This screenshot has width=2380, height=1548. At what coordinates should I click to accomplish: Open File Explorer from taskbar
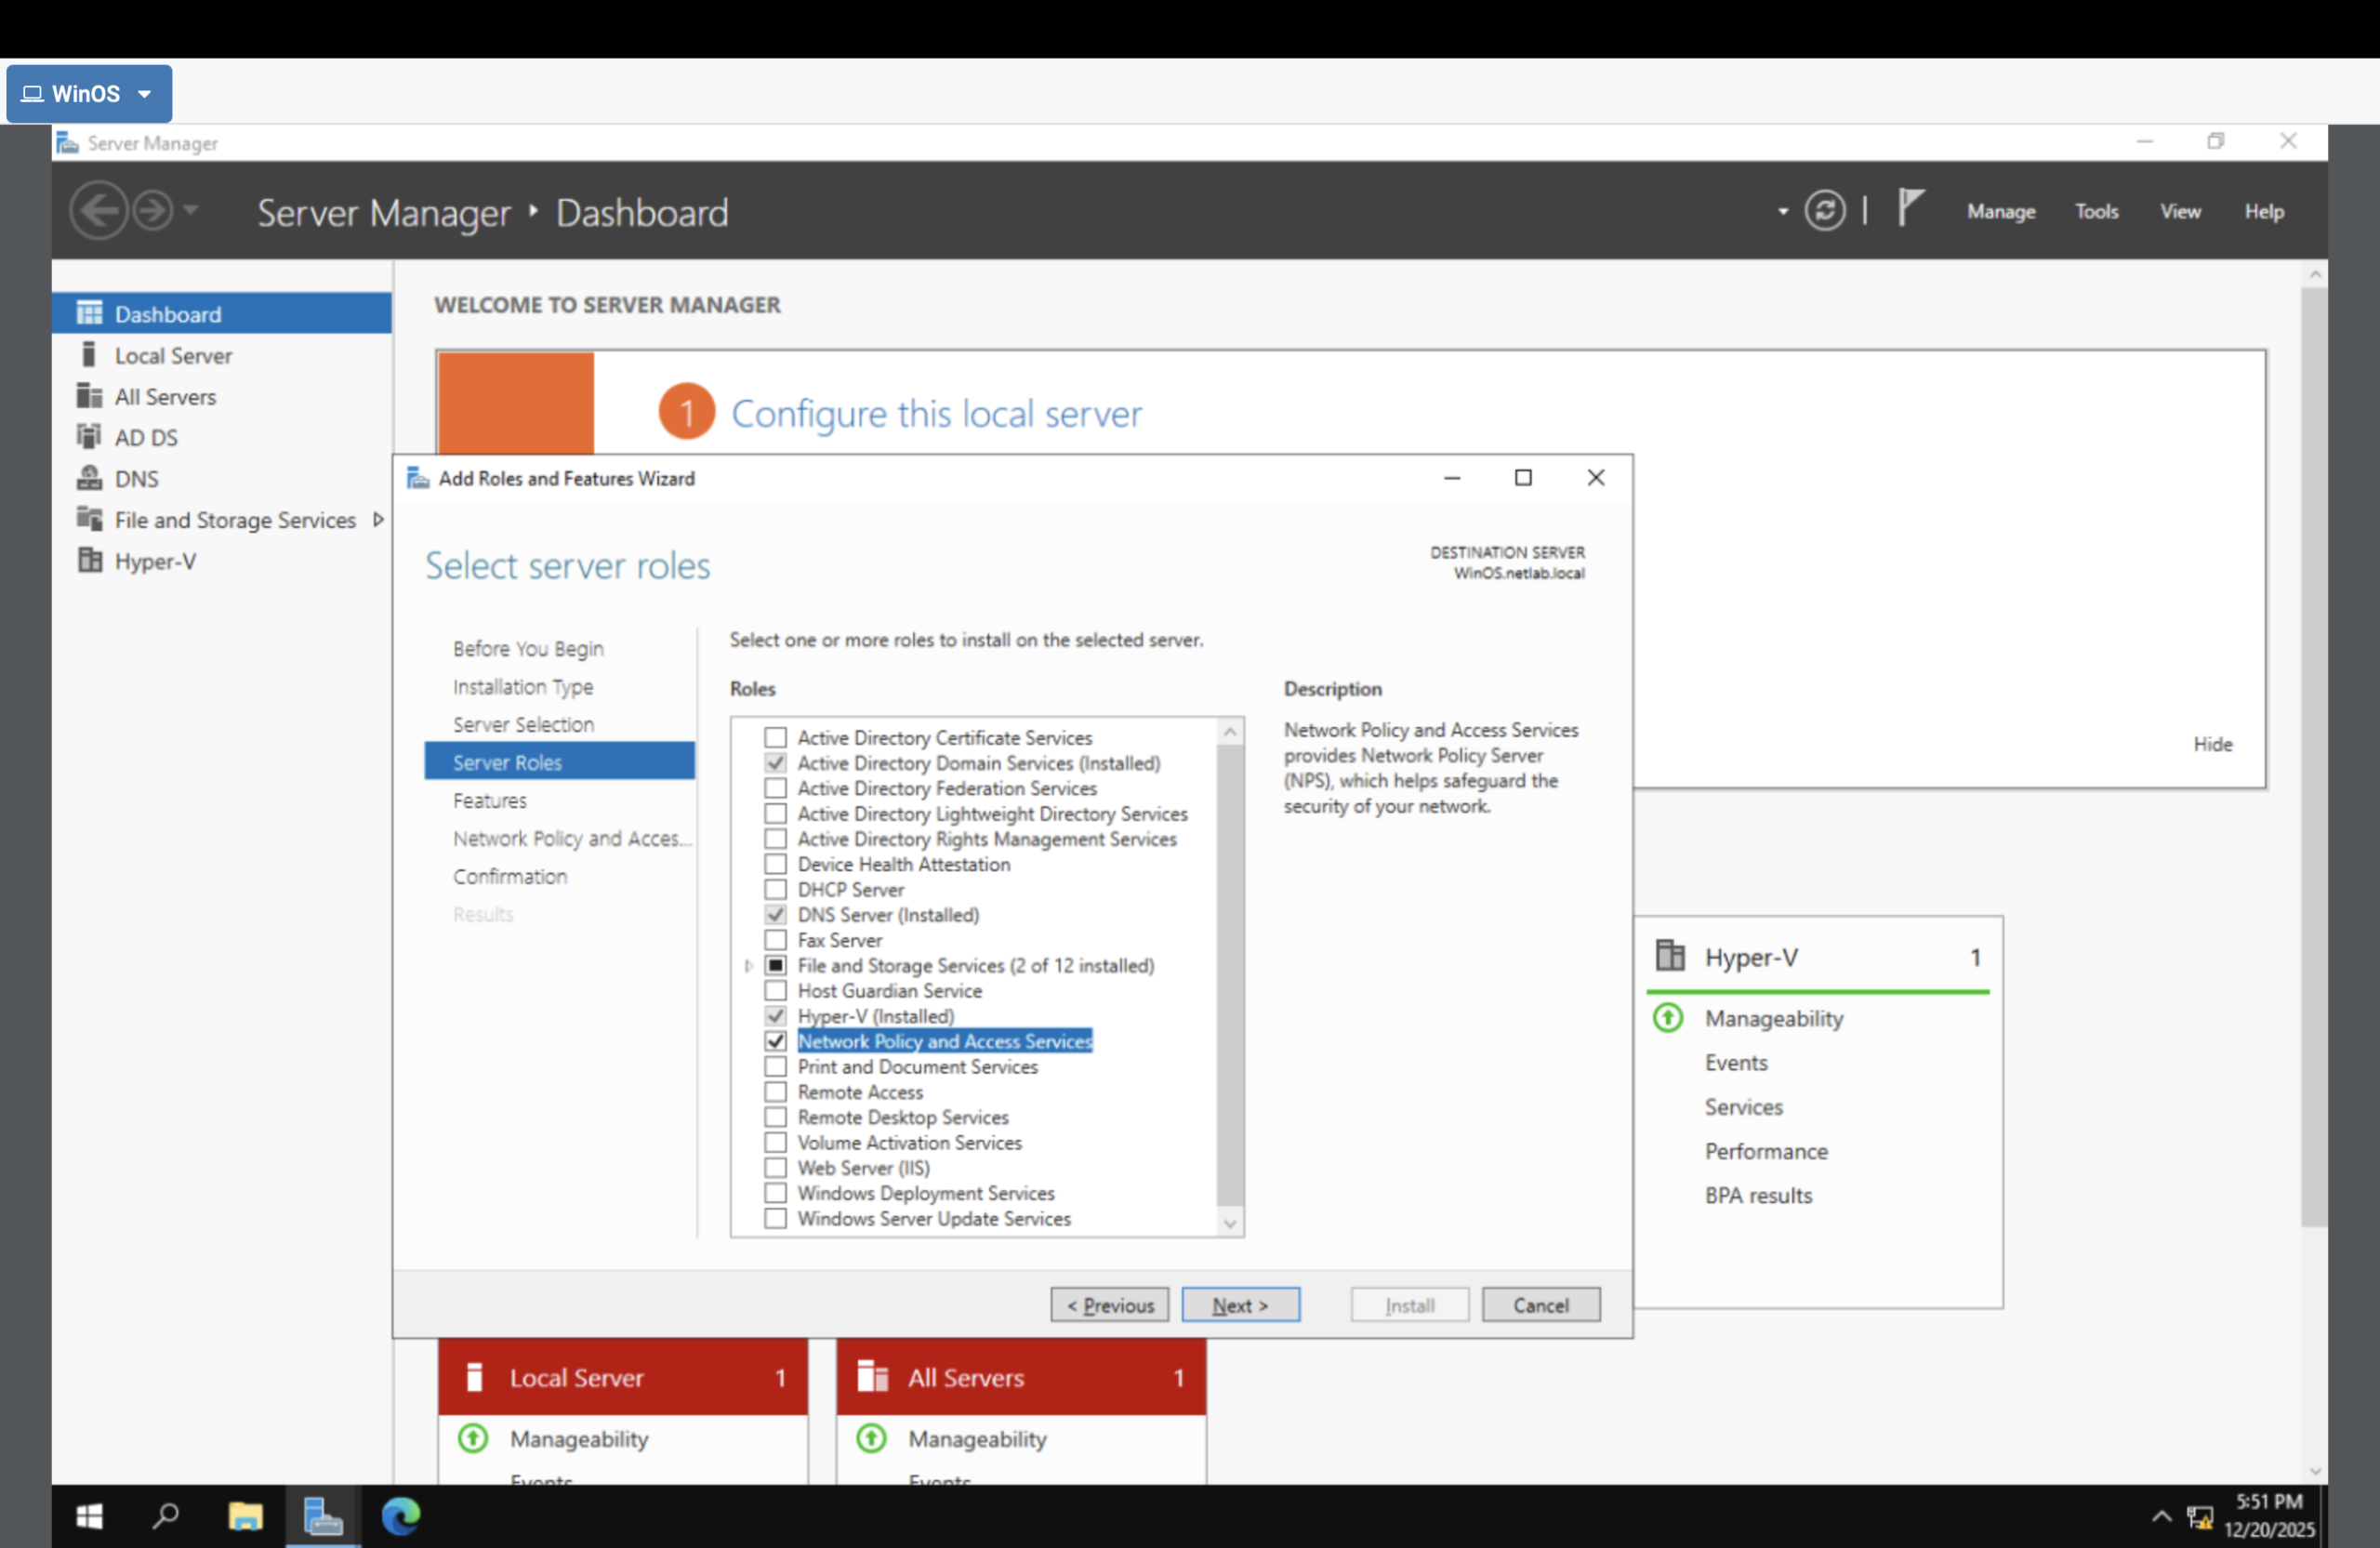[245, 1516]
